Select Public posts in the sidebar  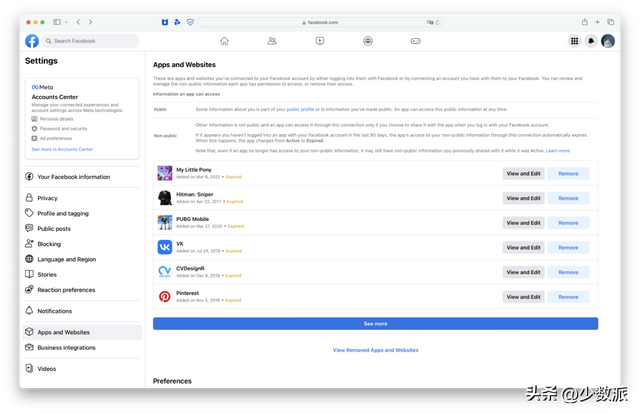(x=82, y=229)
